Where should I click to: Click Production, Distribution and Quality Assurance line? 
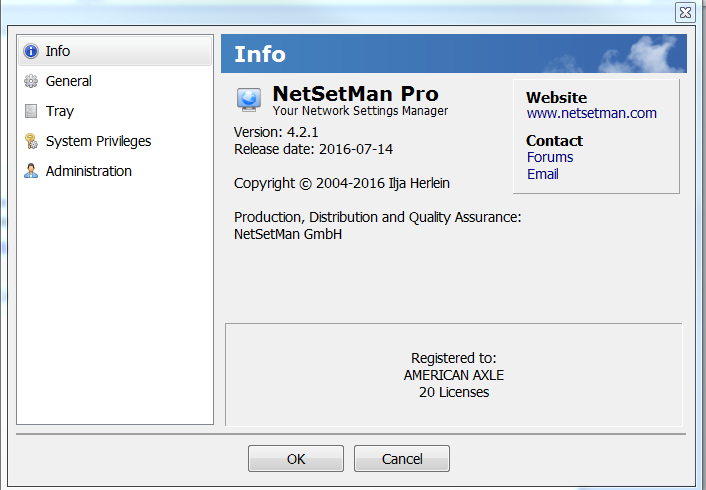(x=377, y=217)
